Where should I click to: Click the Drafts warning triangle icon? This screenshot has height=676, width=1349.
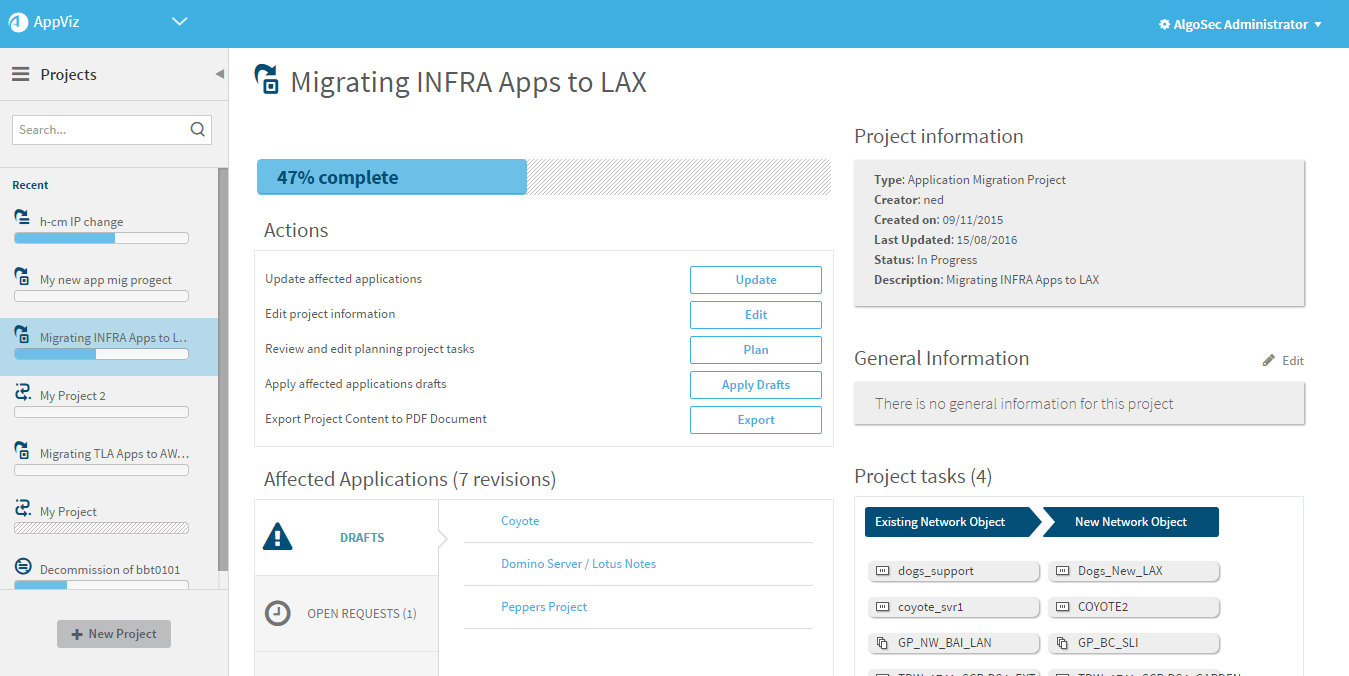click(x=277, y=538)
